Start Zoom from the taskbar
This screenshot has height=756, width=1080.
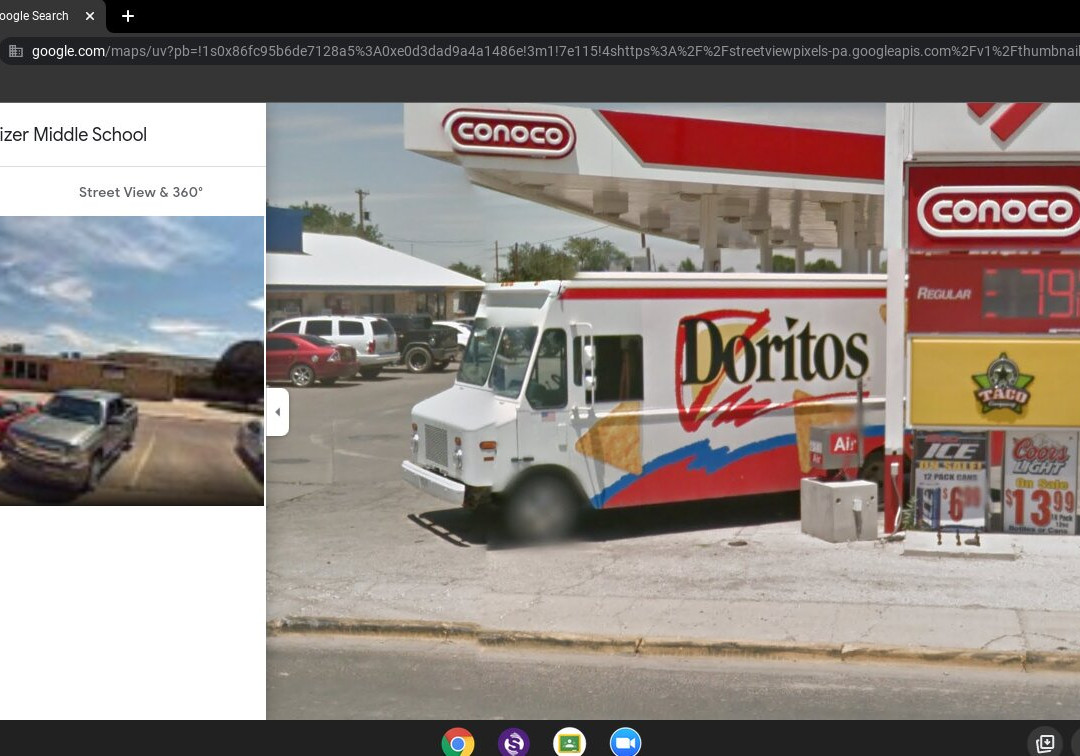(625, 743)
